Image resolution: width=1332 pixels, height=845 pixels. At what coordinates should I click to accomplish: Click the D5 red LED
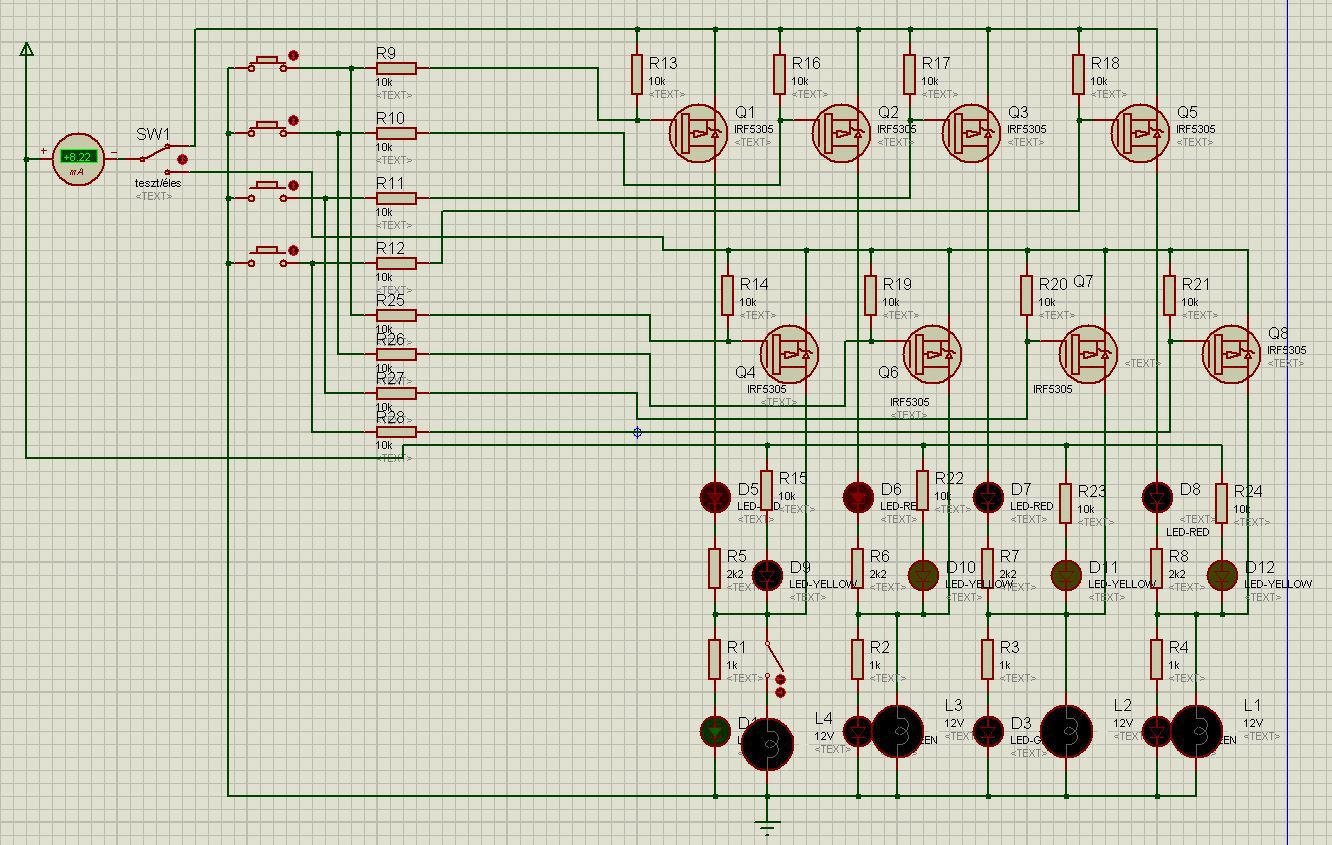pos(715,496)
